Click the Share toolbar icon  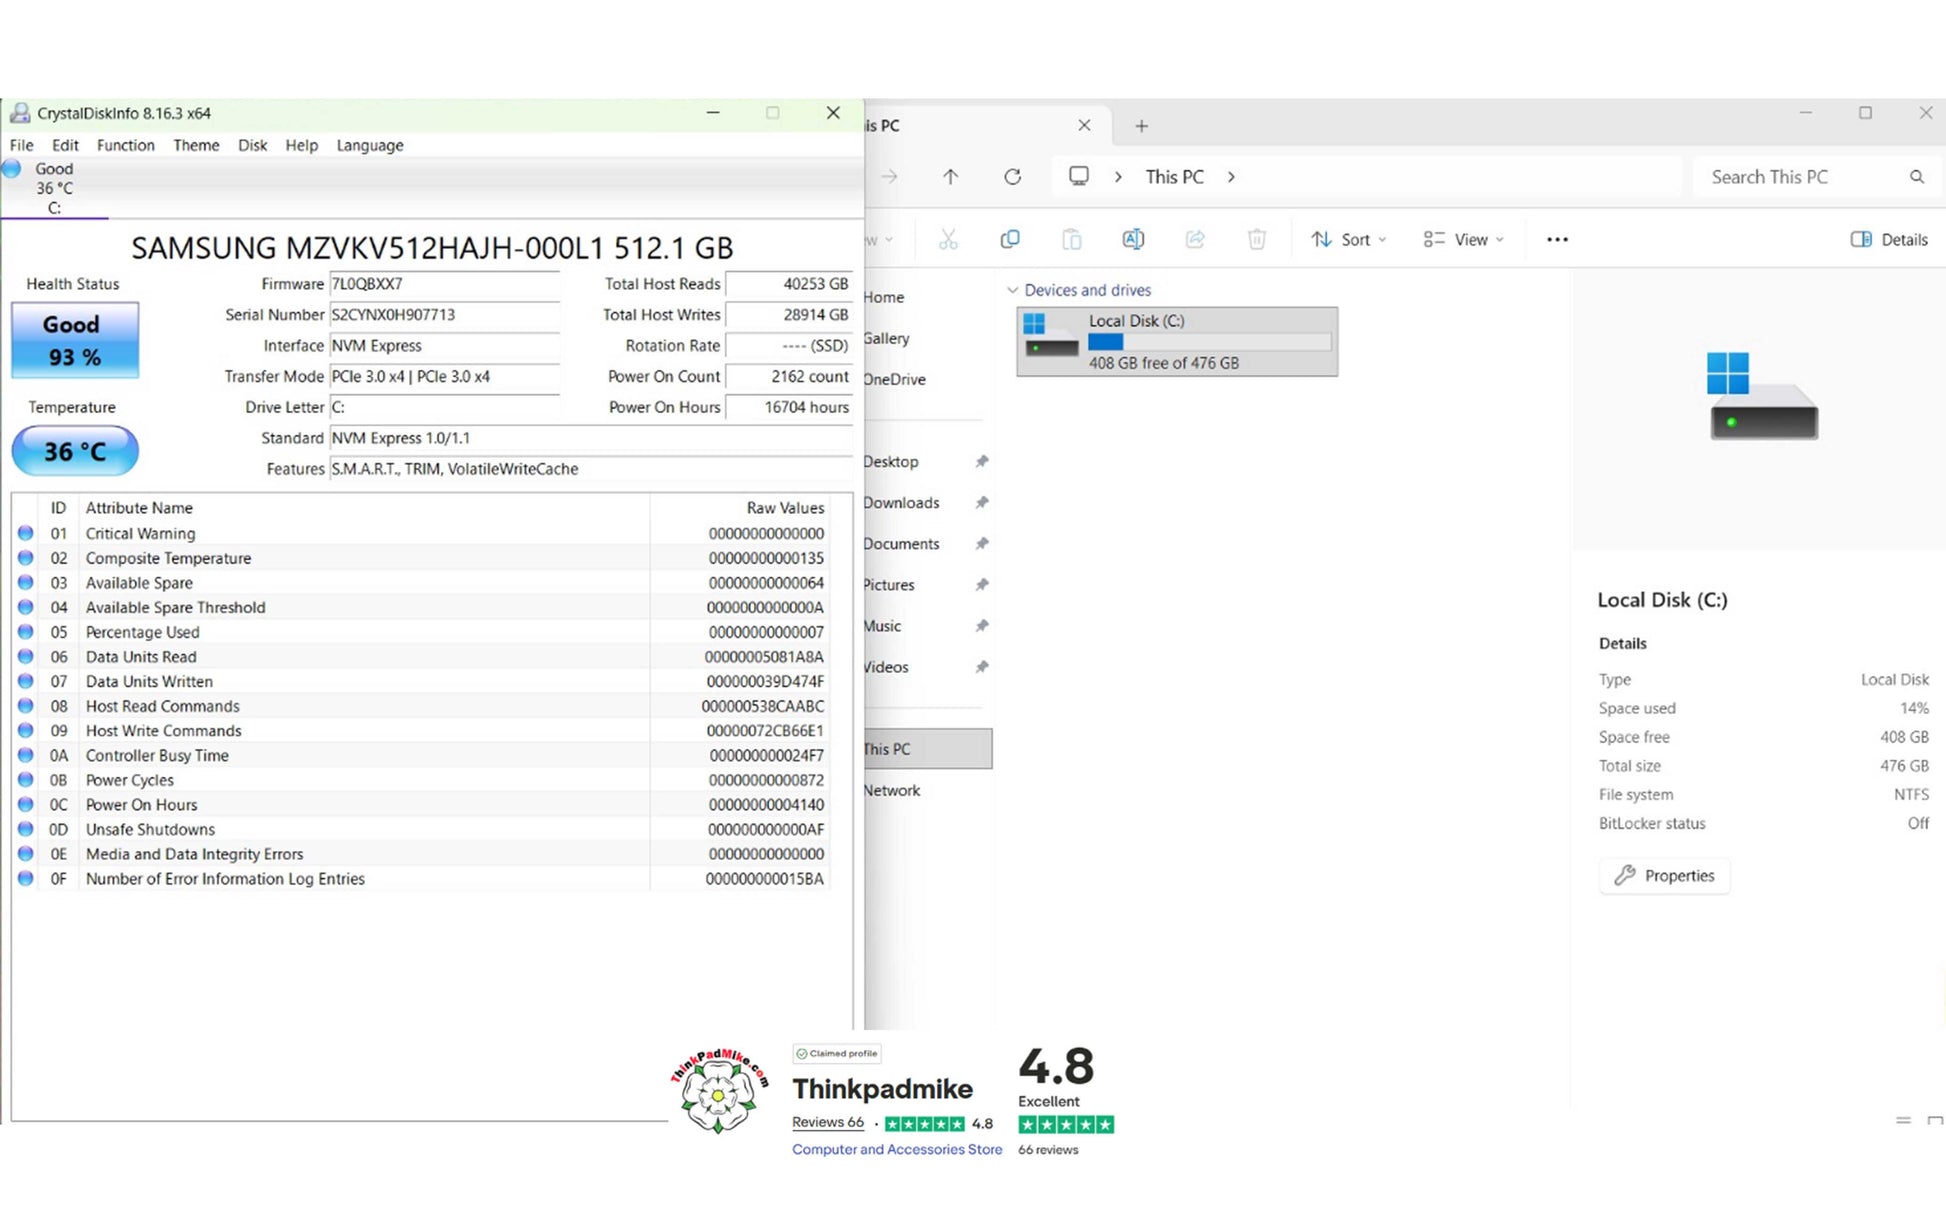(1195, 239)
